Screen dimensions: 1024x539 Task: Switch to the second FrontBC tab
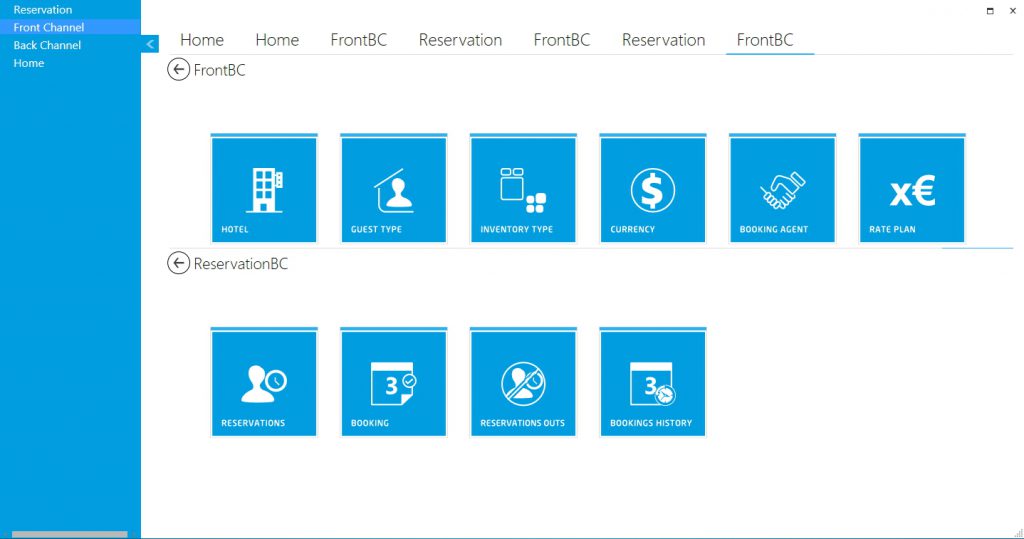[x=562, y=40]
